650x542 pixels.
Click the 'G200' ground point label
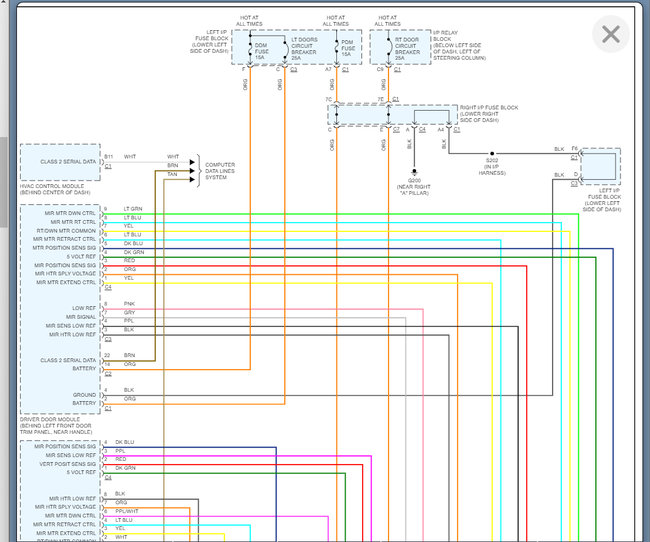(x=414, y=180)
